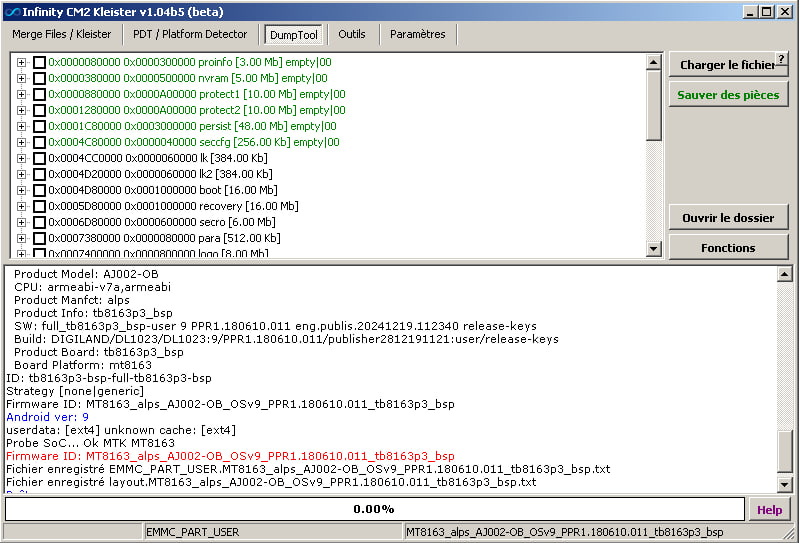Click the Infinity logo in the title bar
This screenshot has width=800, height=543.
click(11, 11)
